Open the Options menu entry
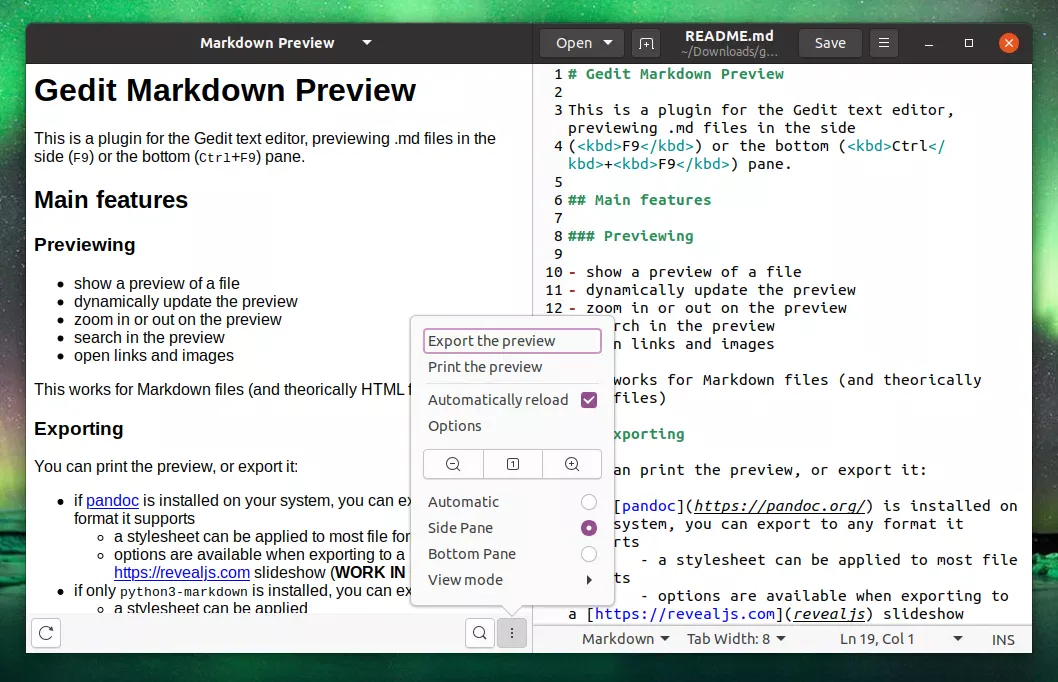1058x682 pixels. point(512,426)
